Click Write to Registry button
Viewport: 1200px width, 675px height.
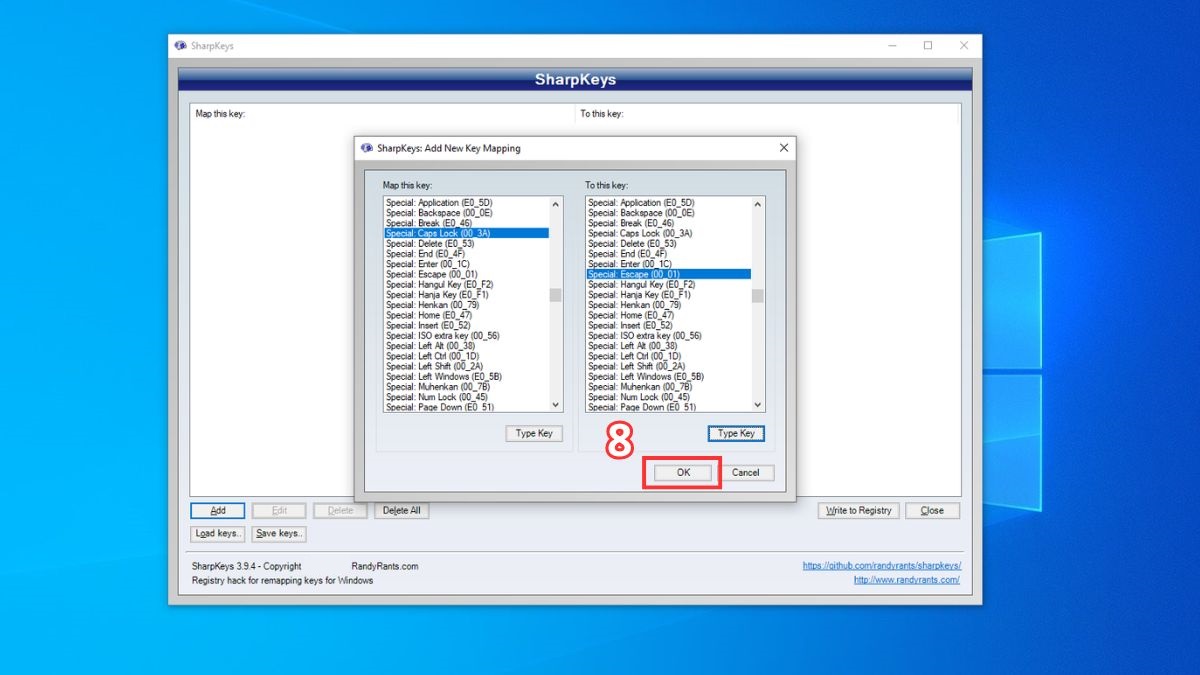pyautogui.click(x=858, y=511)
